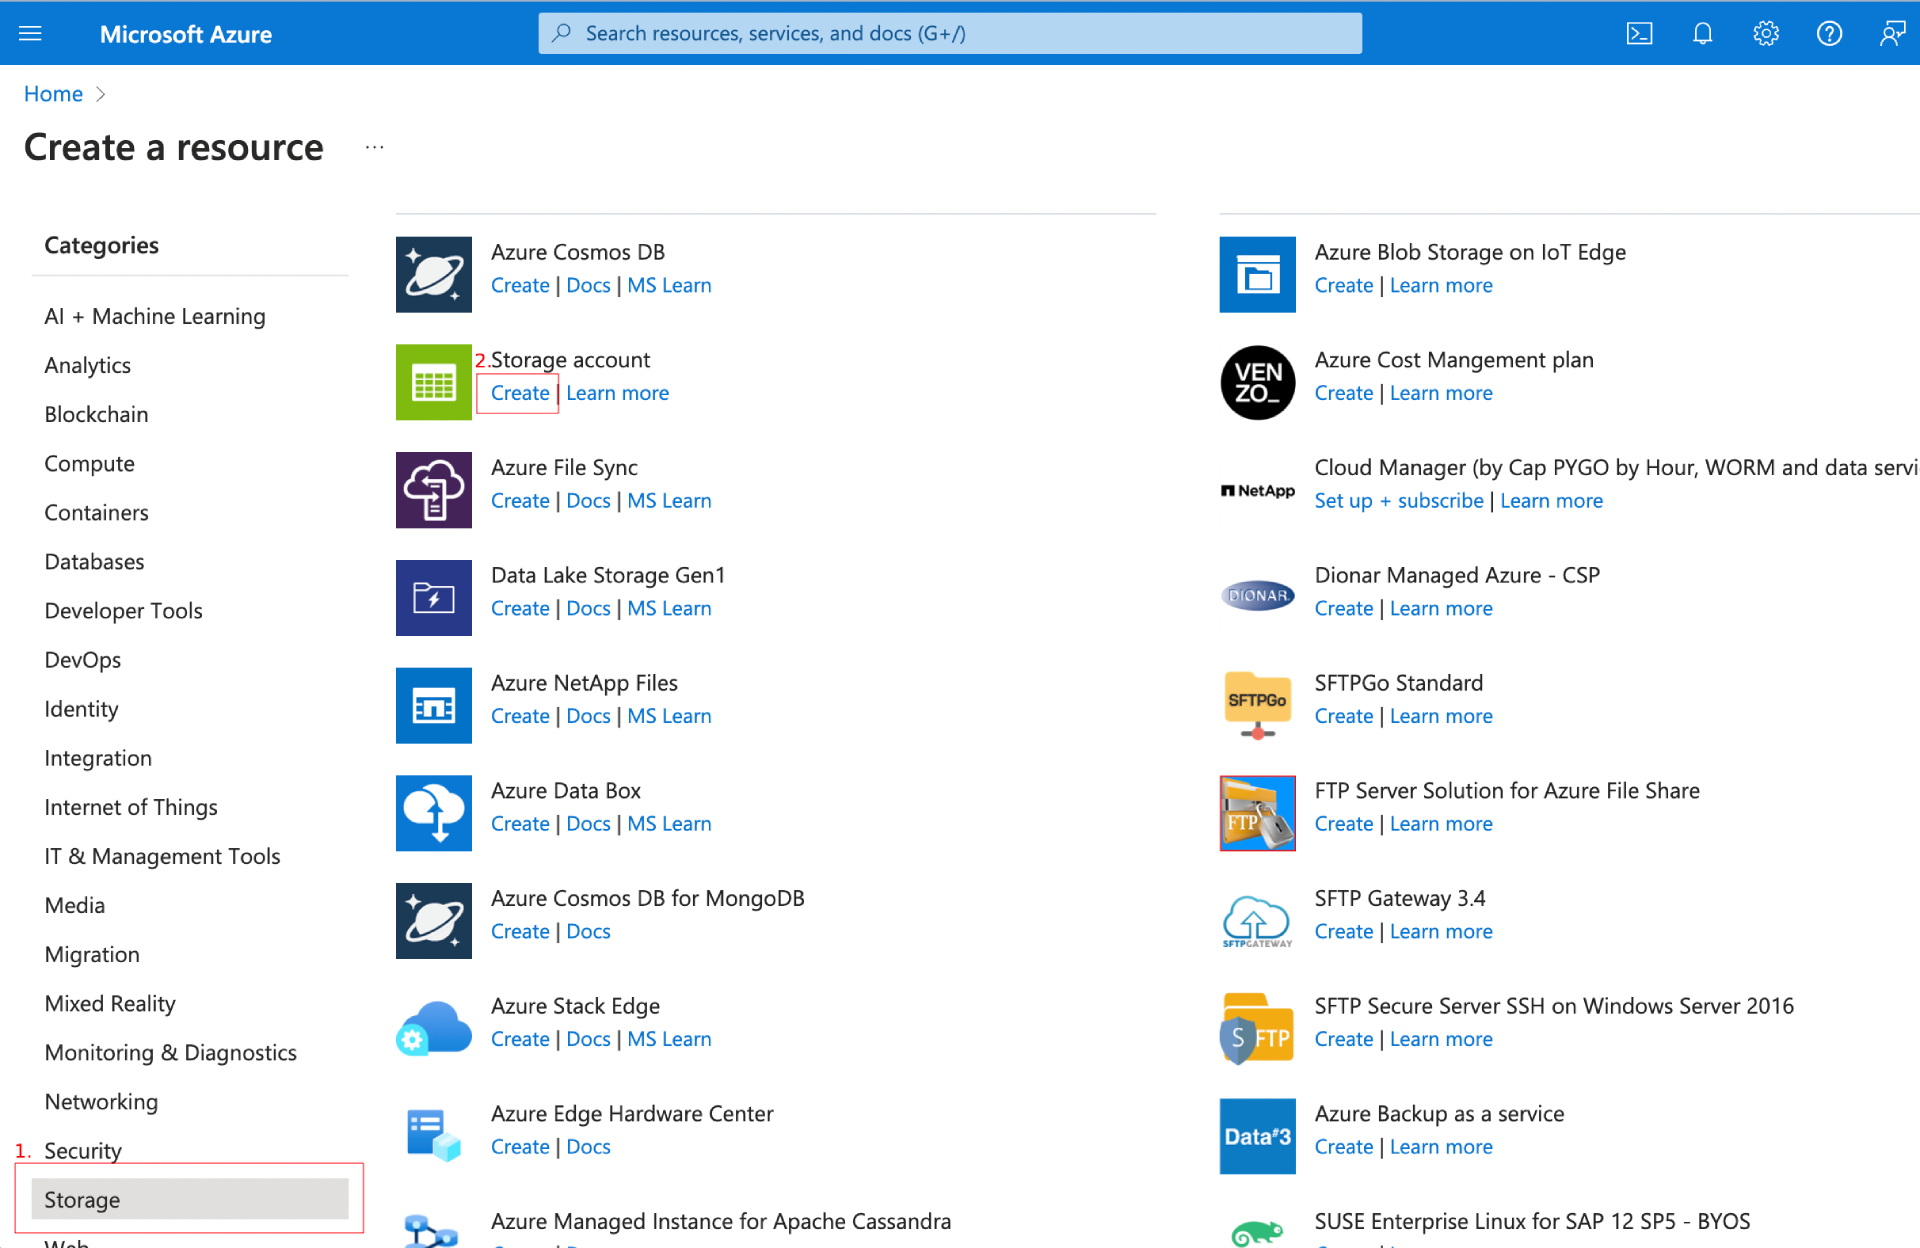This screenshot has width=1920, height=1248.
Task: Open the ellipsis menu beside Create a resource
Action: [374, 147]
